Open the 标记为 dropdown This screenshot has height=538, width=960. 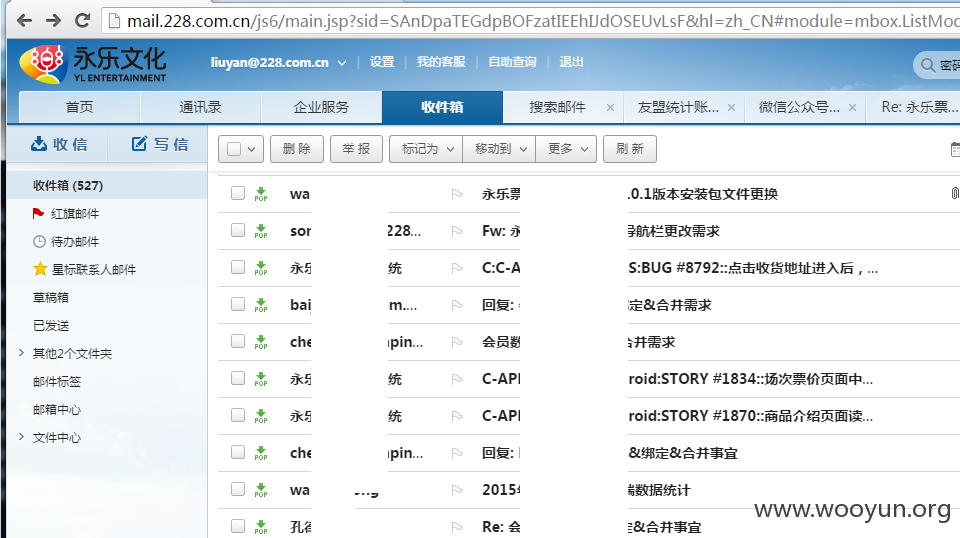coord(426,149)
